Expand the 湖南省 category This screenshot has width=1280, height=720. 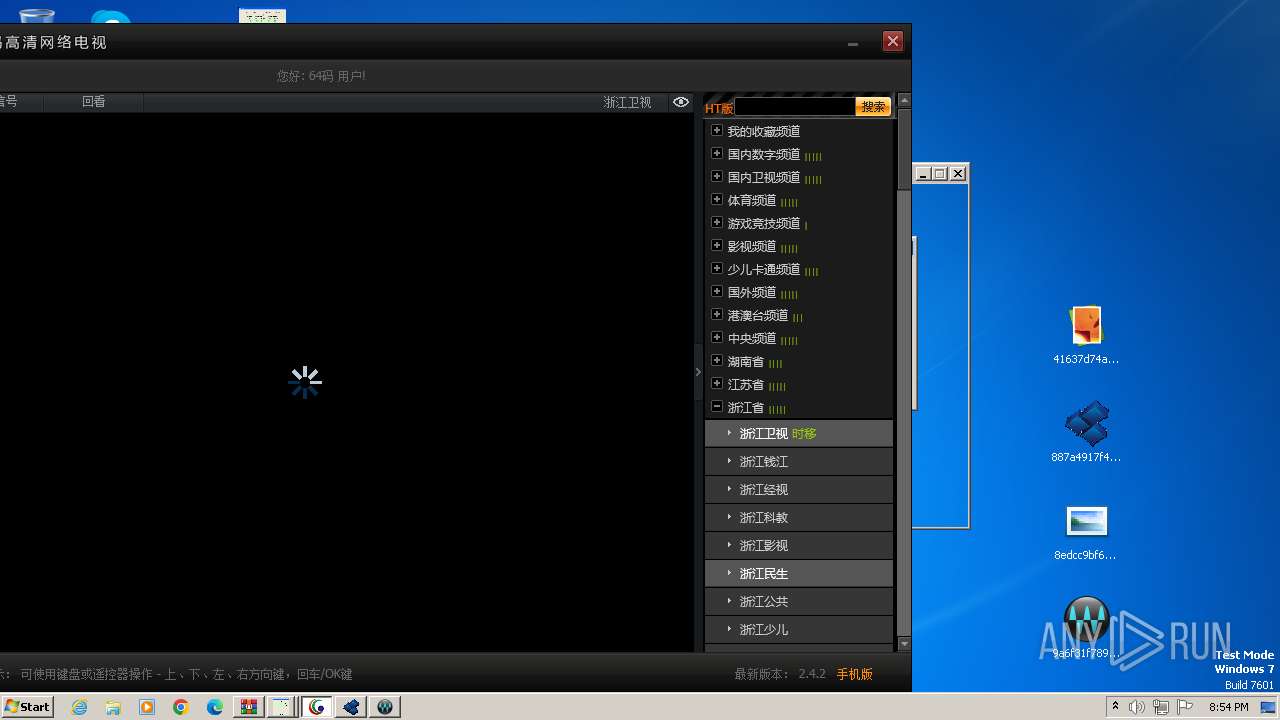pyautogui.click(x=717, y=360)
